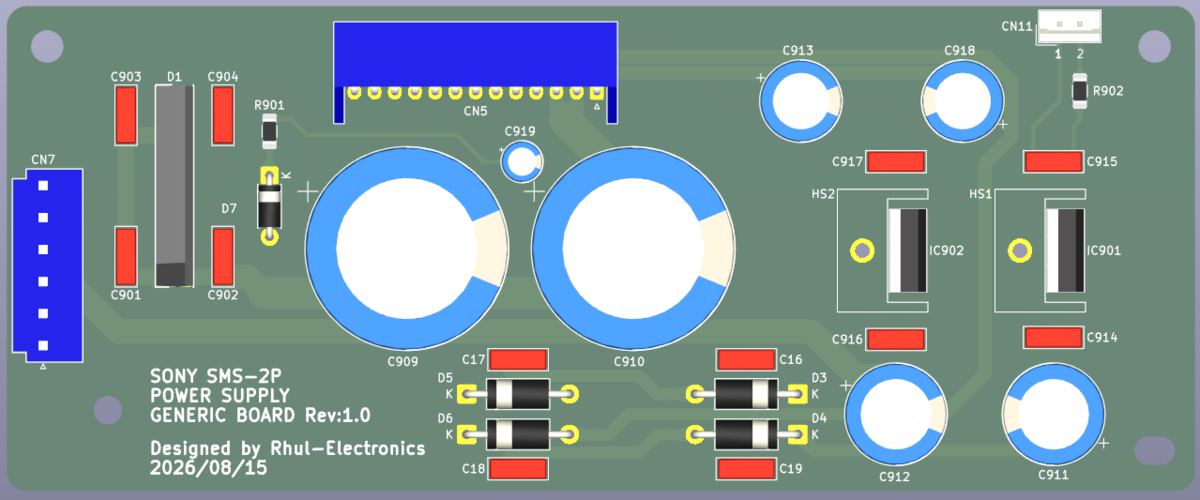This screenshot has width=1200, height=500.
Task: Click the CN7 reference label
Action: tap(43, 160)
